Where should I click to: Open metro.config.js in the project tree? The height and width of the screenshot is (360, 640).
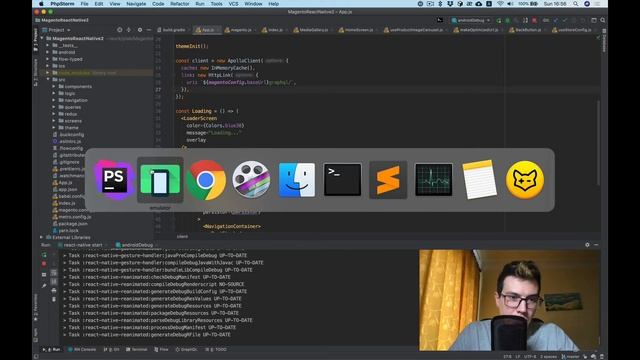tap(72, 217)
